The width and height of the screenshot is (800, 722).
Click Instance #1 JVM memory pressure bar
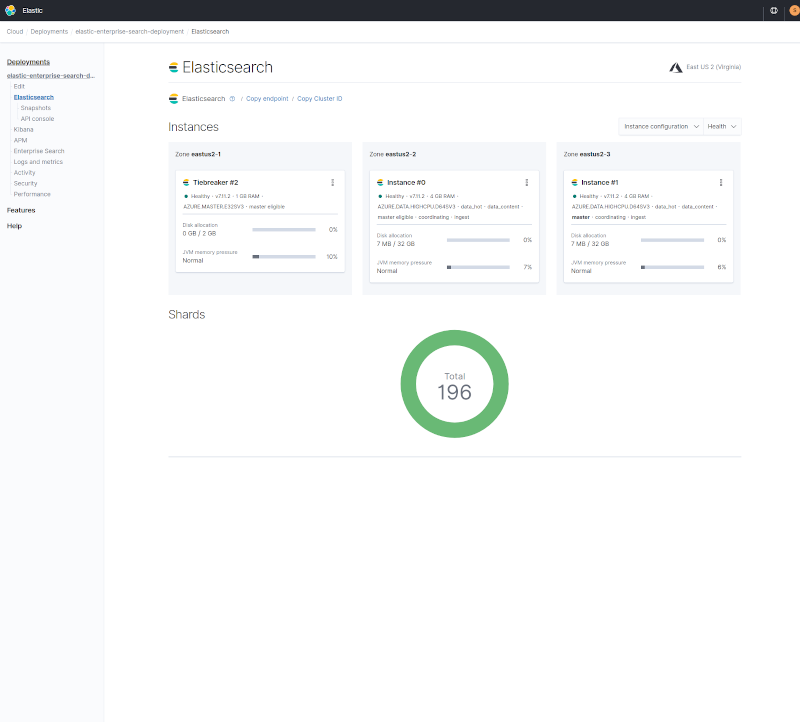672,267
